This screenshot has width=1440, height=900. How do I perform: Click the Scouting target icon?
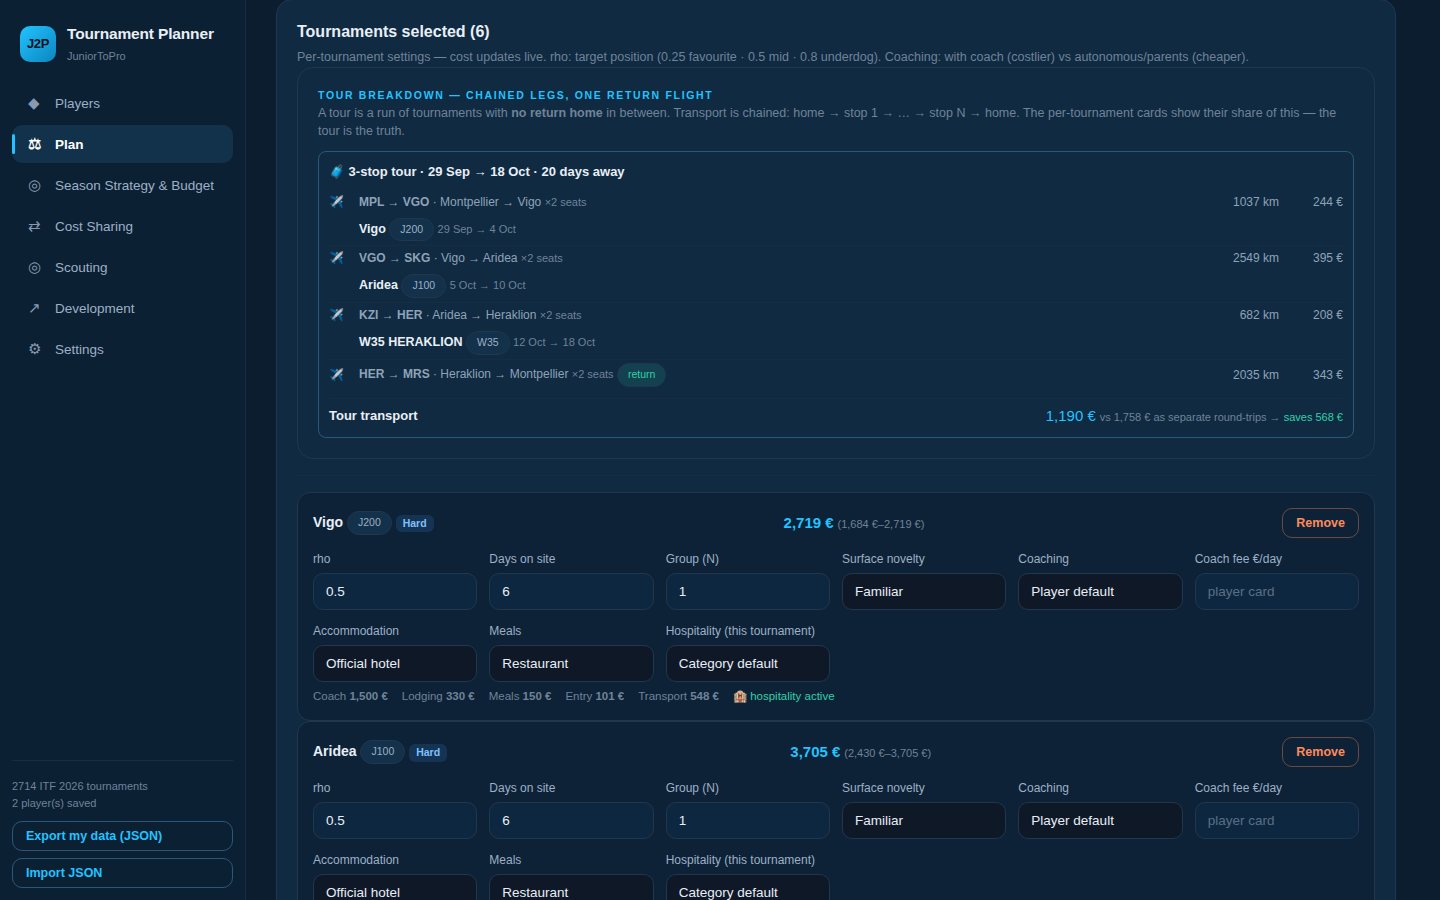(34, 267)
